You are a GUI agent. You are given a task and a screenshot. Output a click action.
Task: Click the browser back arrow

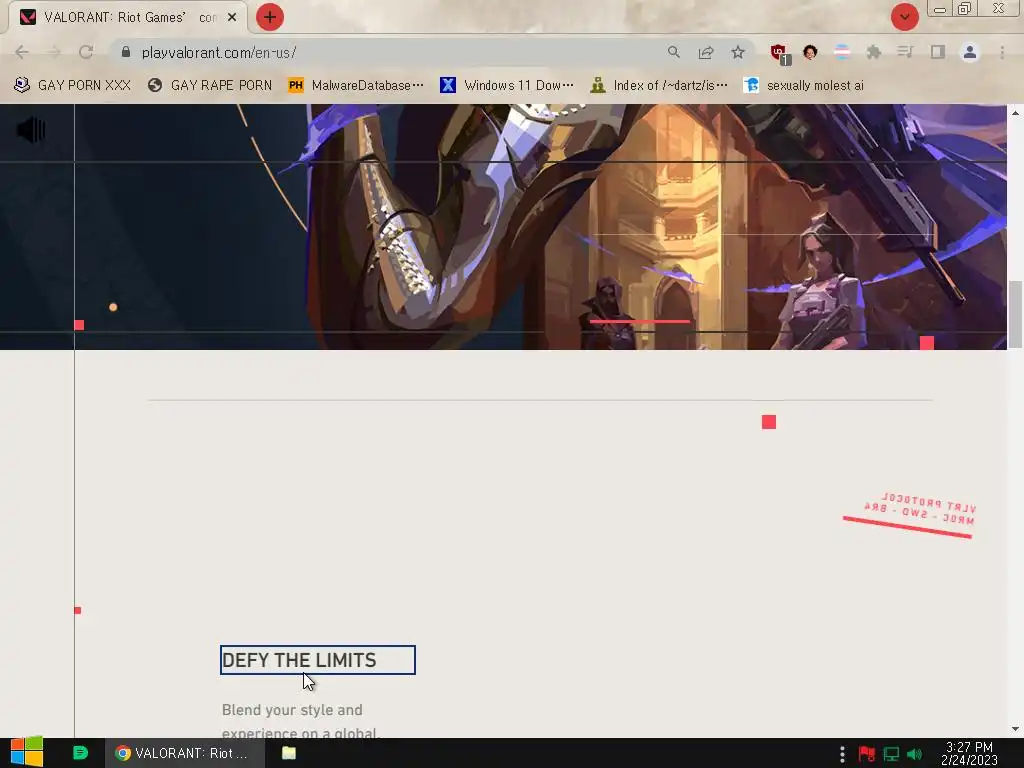tap(22, 52)
